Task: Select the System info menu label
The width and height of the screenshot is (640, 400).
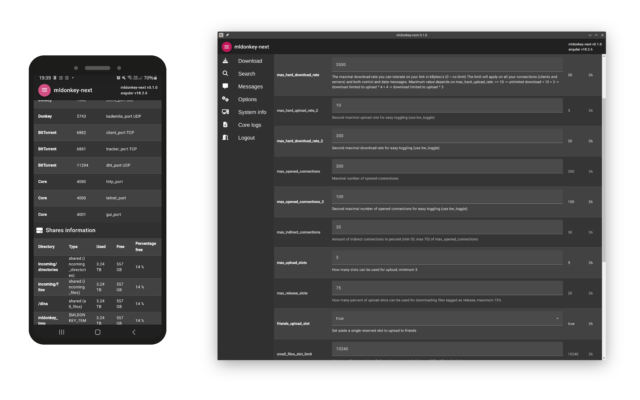Action: (252, 112)
